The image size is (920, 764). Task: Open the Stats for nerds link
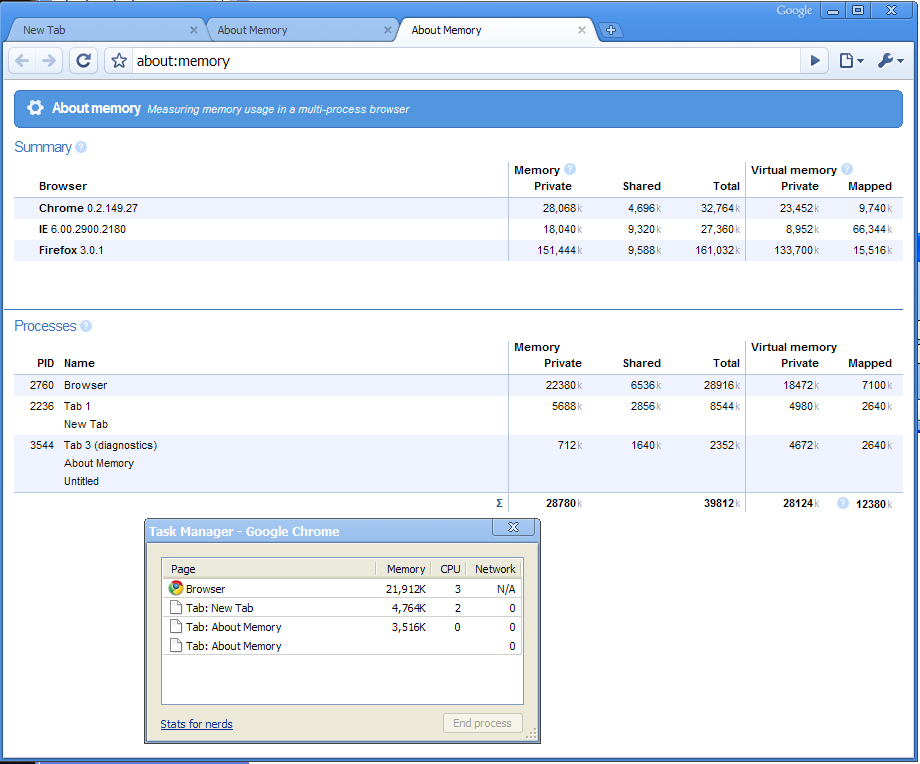(x=196, y=724)
